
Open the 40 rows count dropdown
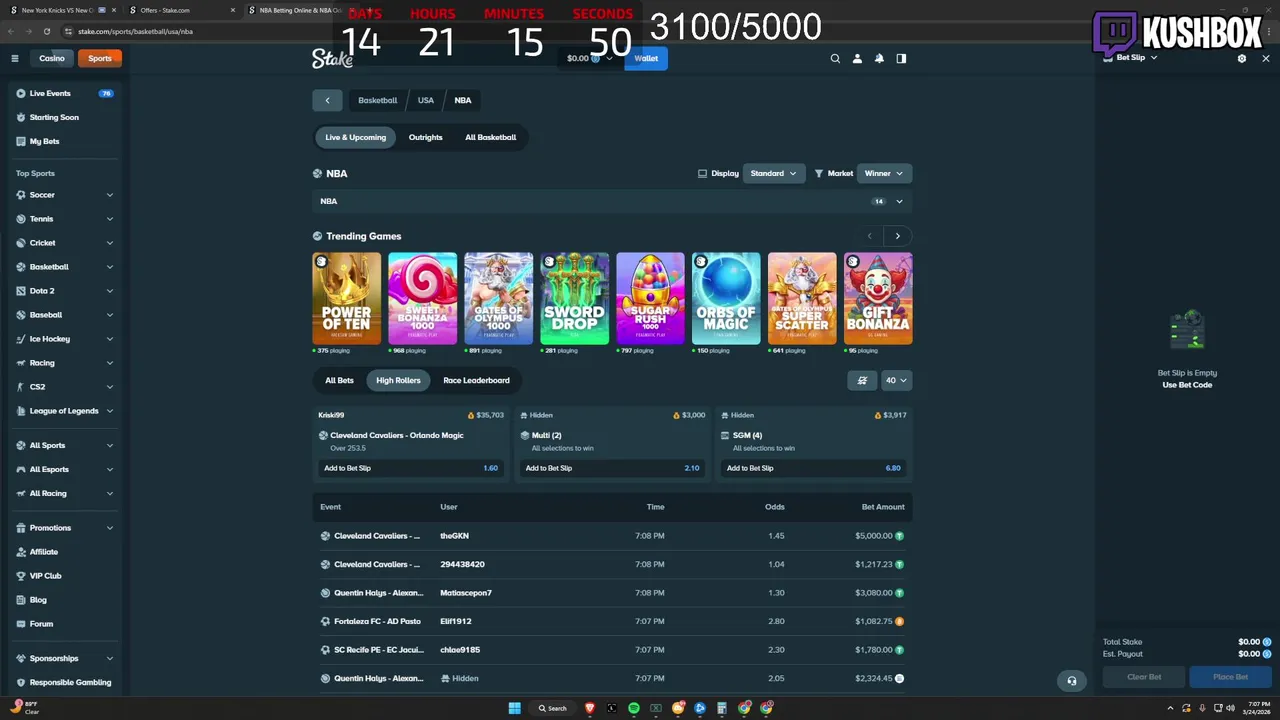(x=896, y=380)
